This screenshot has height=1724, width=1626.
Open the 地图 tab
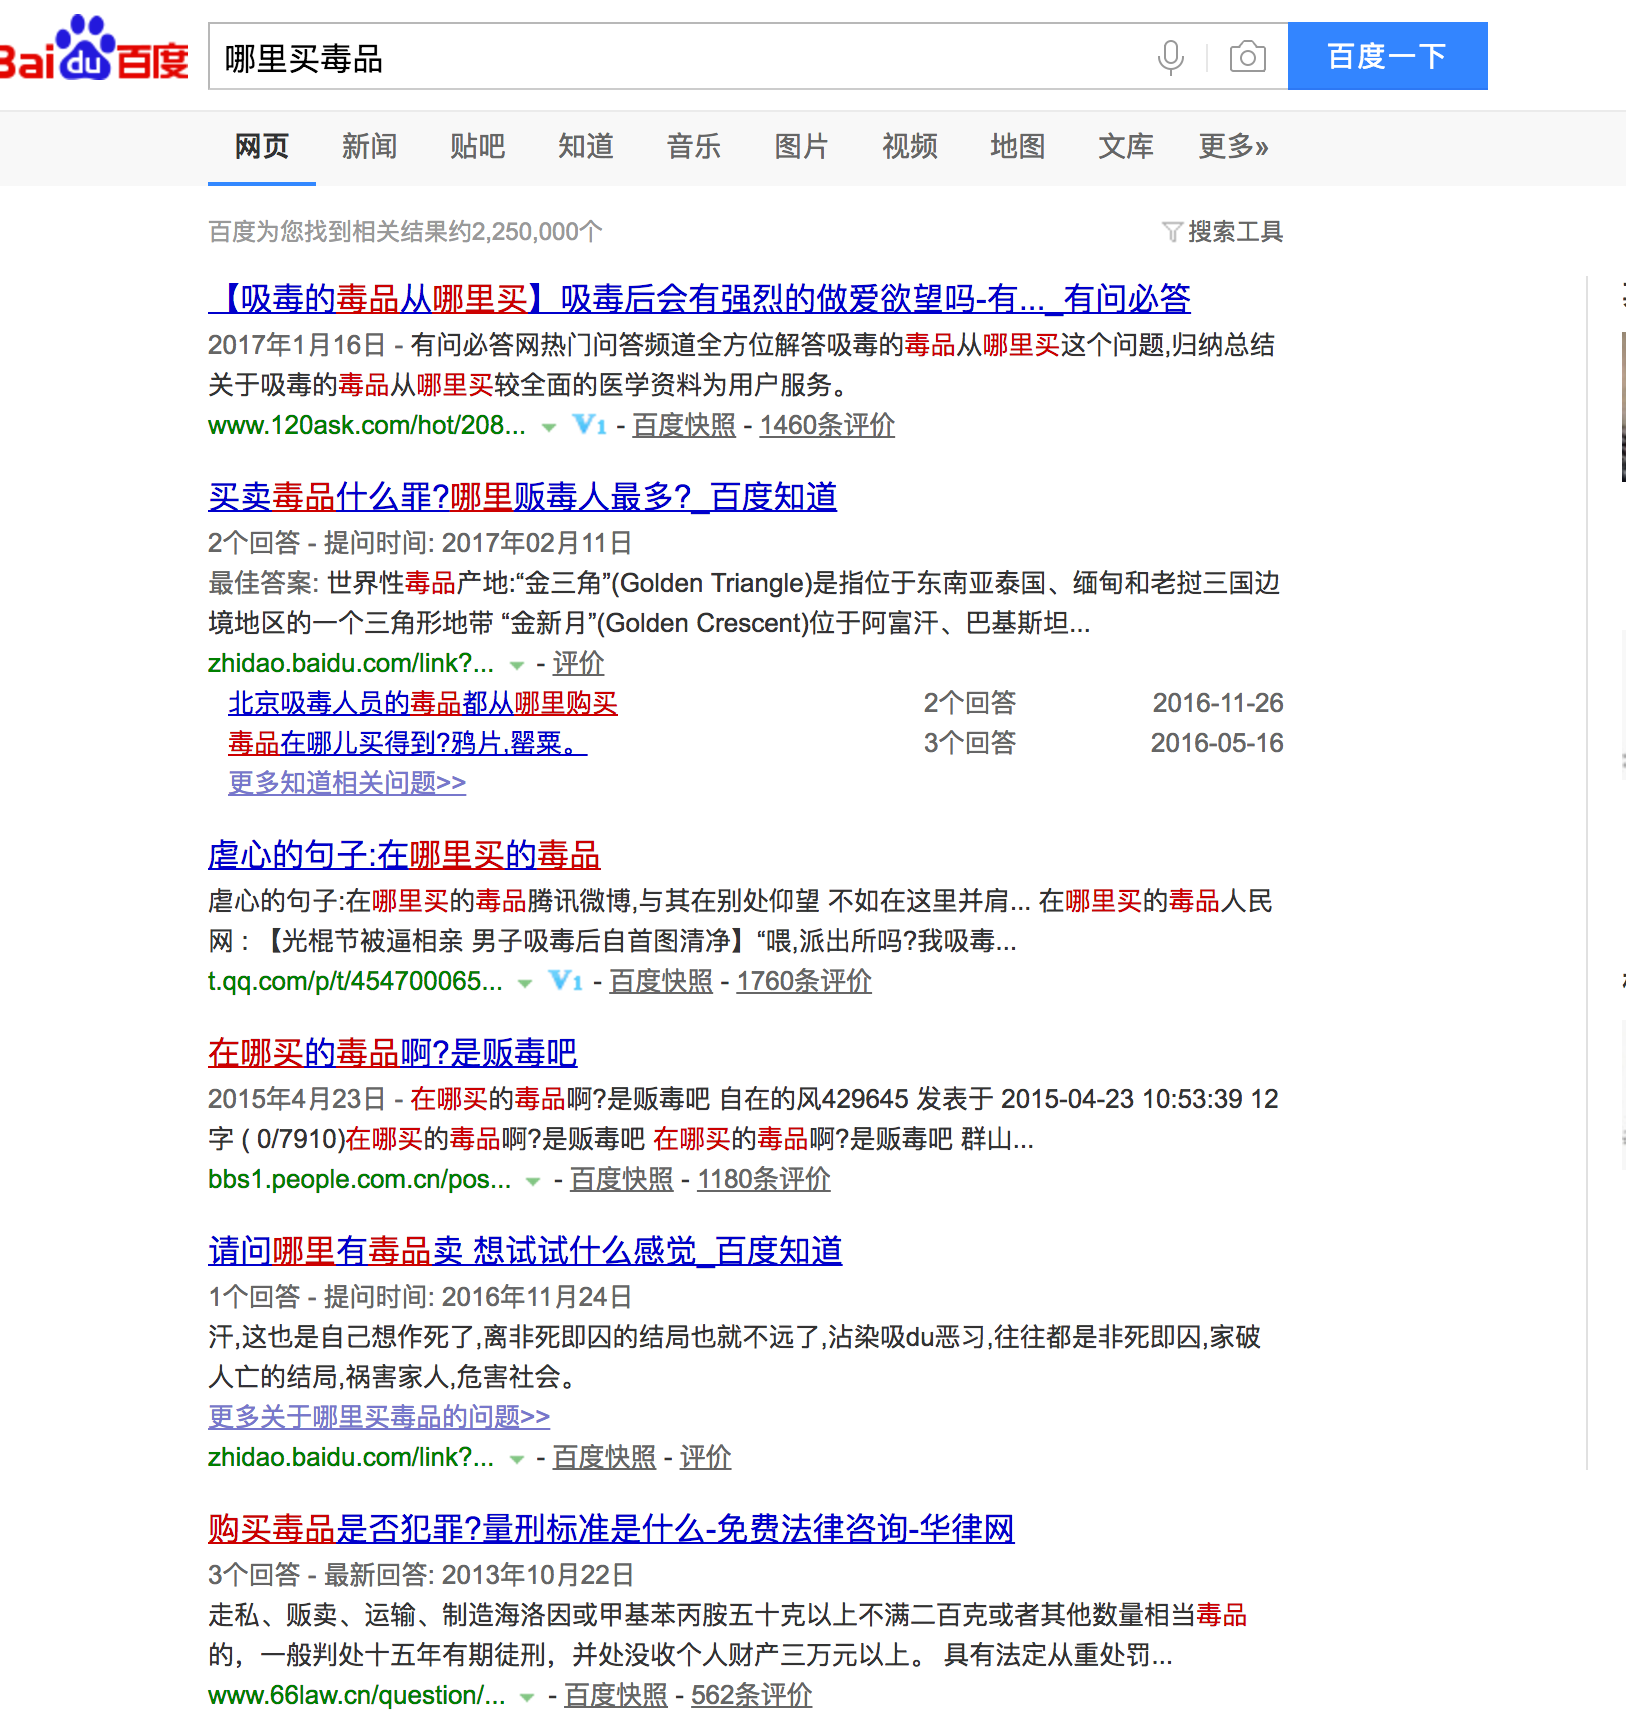pos(1017,147)
